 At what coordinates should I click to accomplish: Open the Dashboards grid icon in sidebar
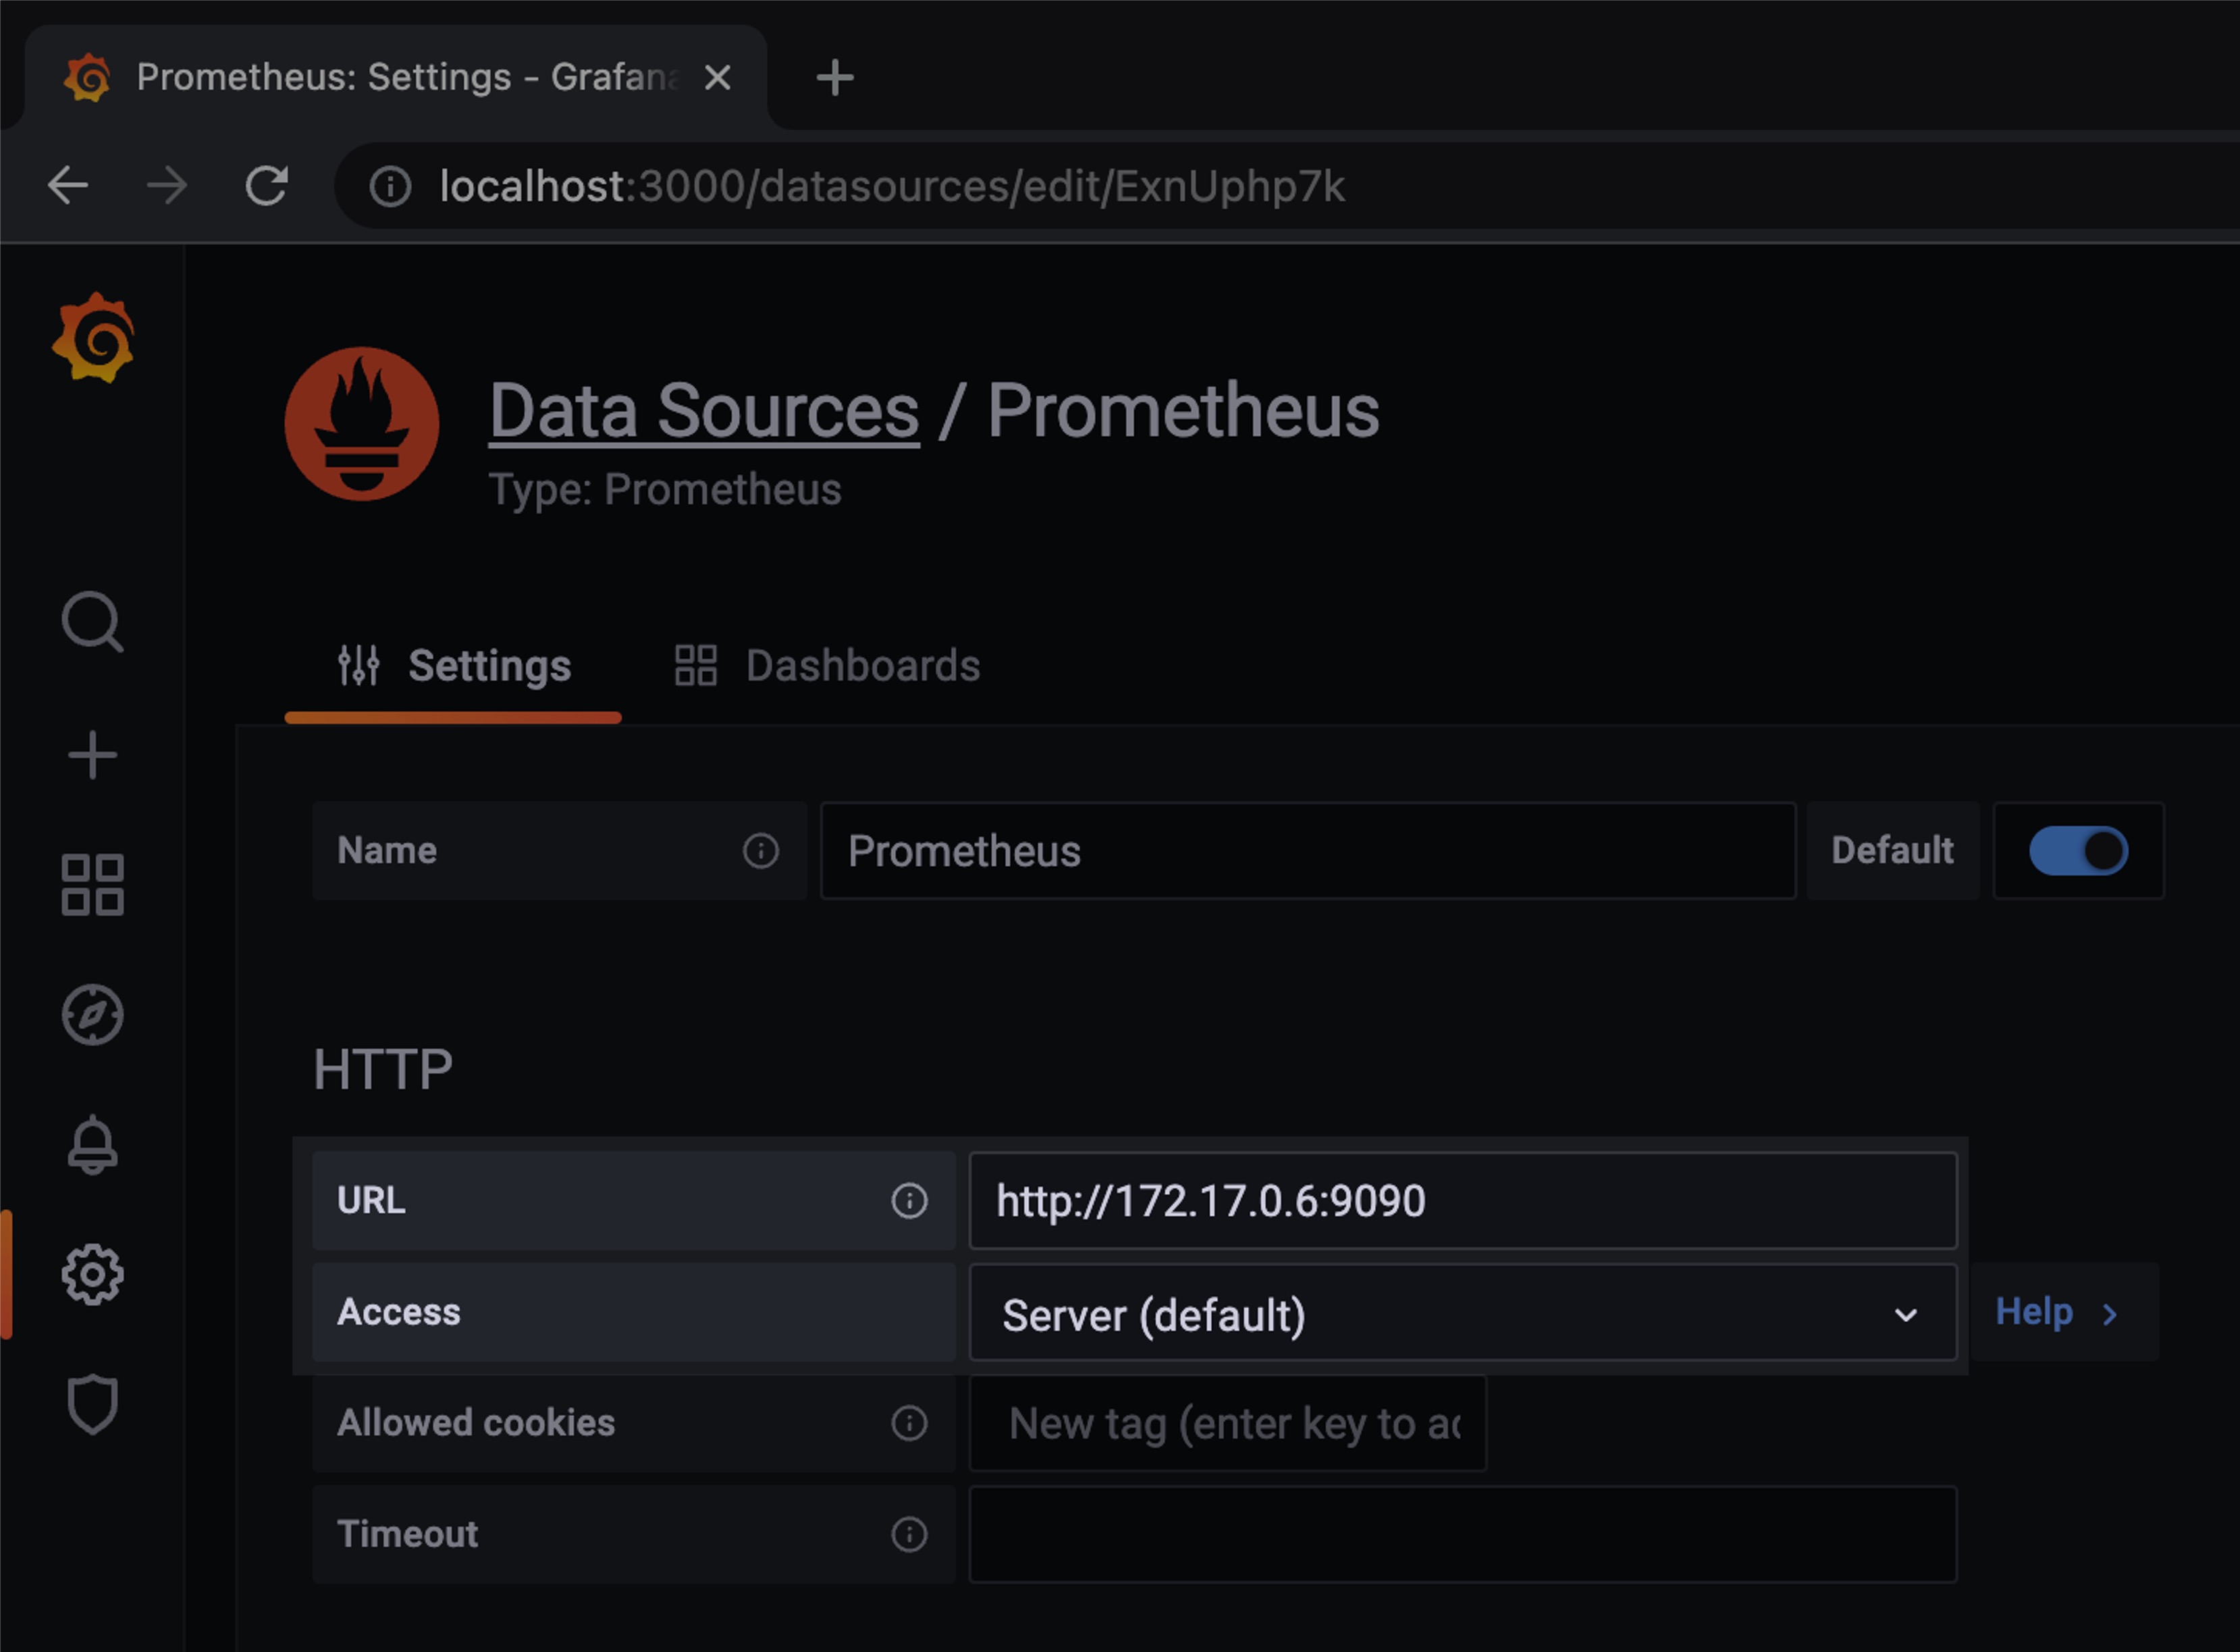(92, 885)
